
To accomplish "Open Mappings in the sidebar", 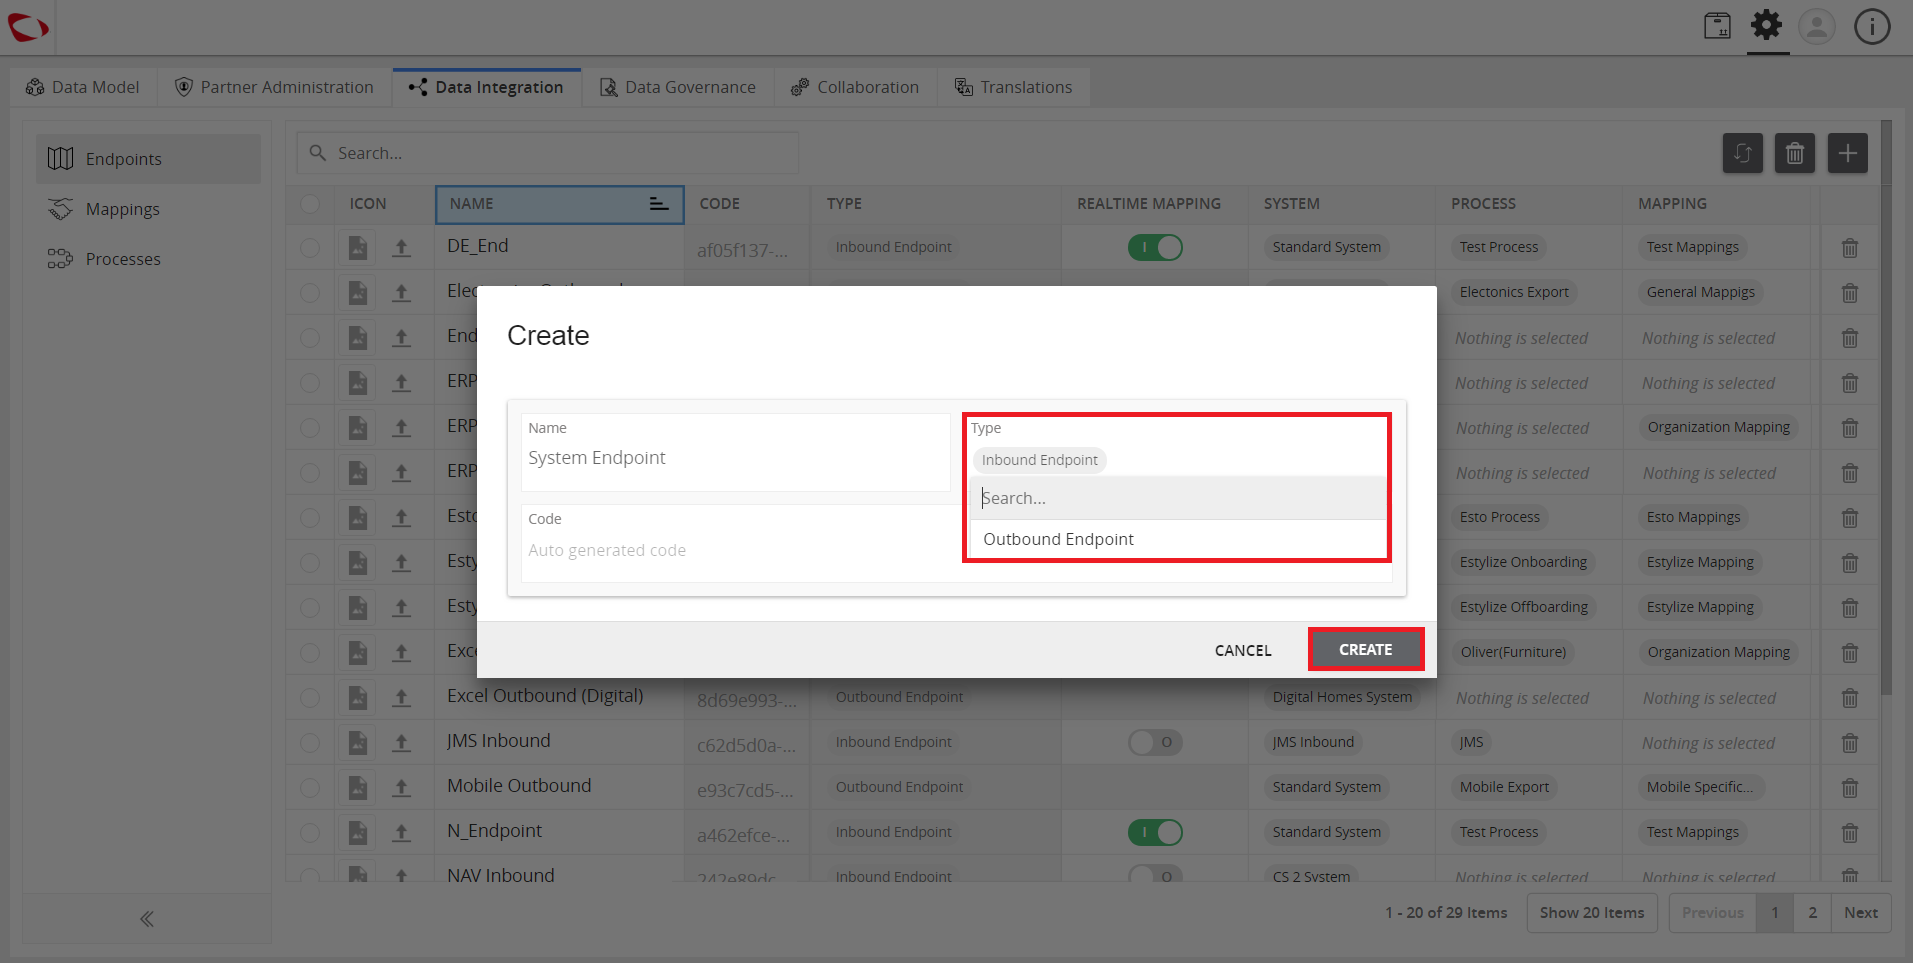I will [x=149, y=209].
